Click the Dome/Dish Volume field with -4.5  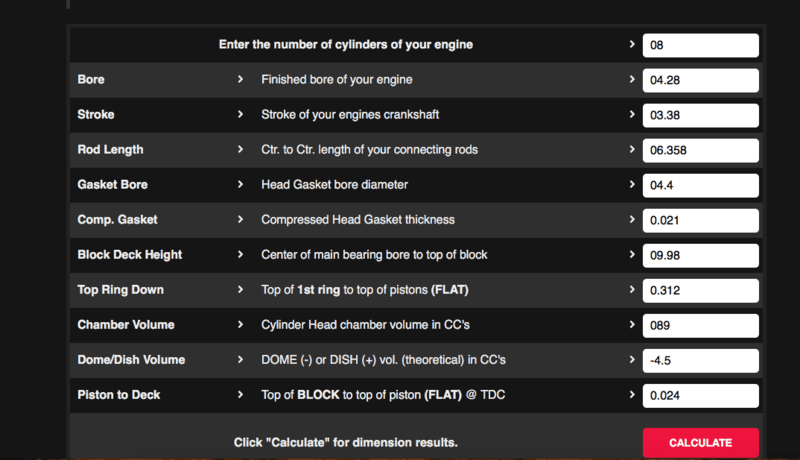(700, 360)
